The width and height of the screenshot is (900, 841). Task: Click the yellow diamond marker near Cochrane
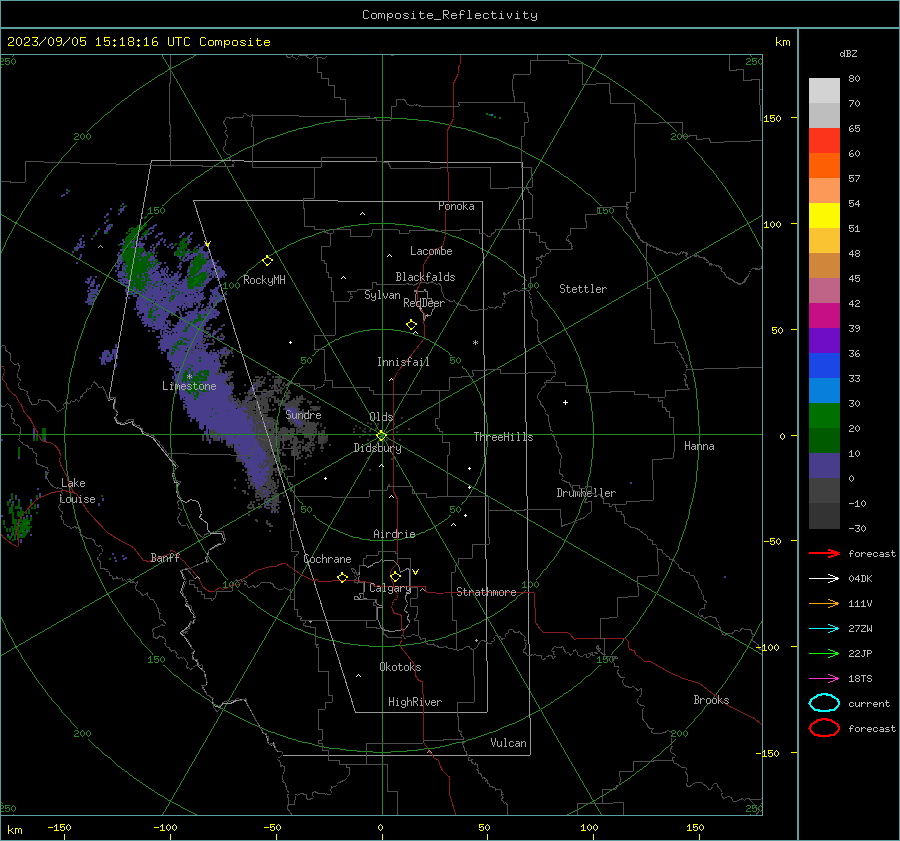coord(343,577)
